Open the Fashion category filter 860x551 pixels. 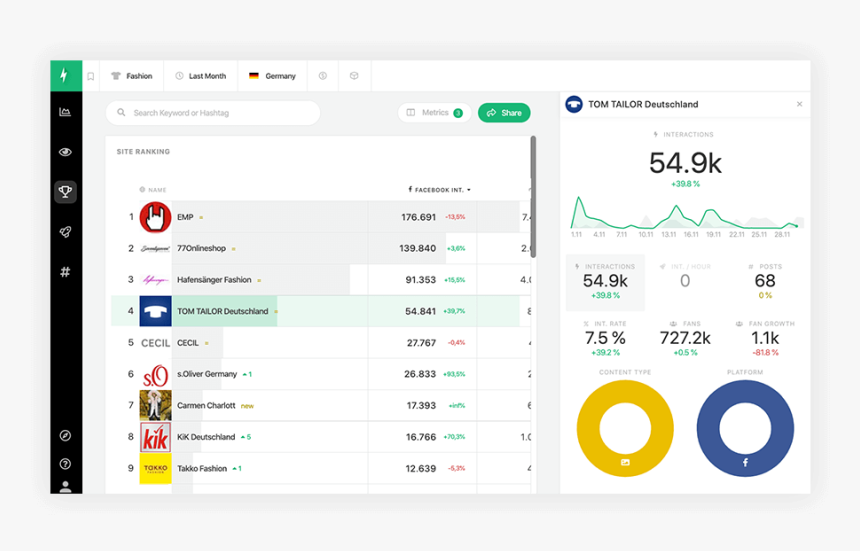point(132,76)
